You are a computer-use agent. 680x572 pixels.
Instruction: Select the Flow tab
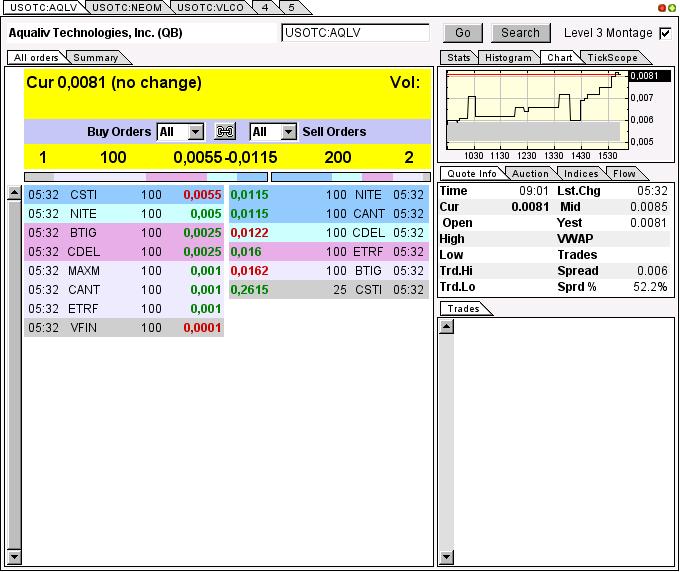[624, 174]
